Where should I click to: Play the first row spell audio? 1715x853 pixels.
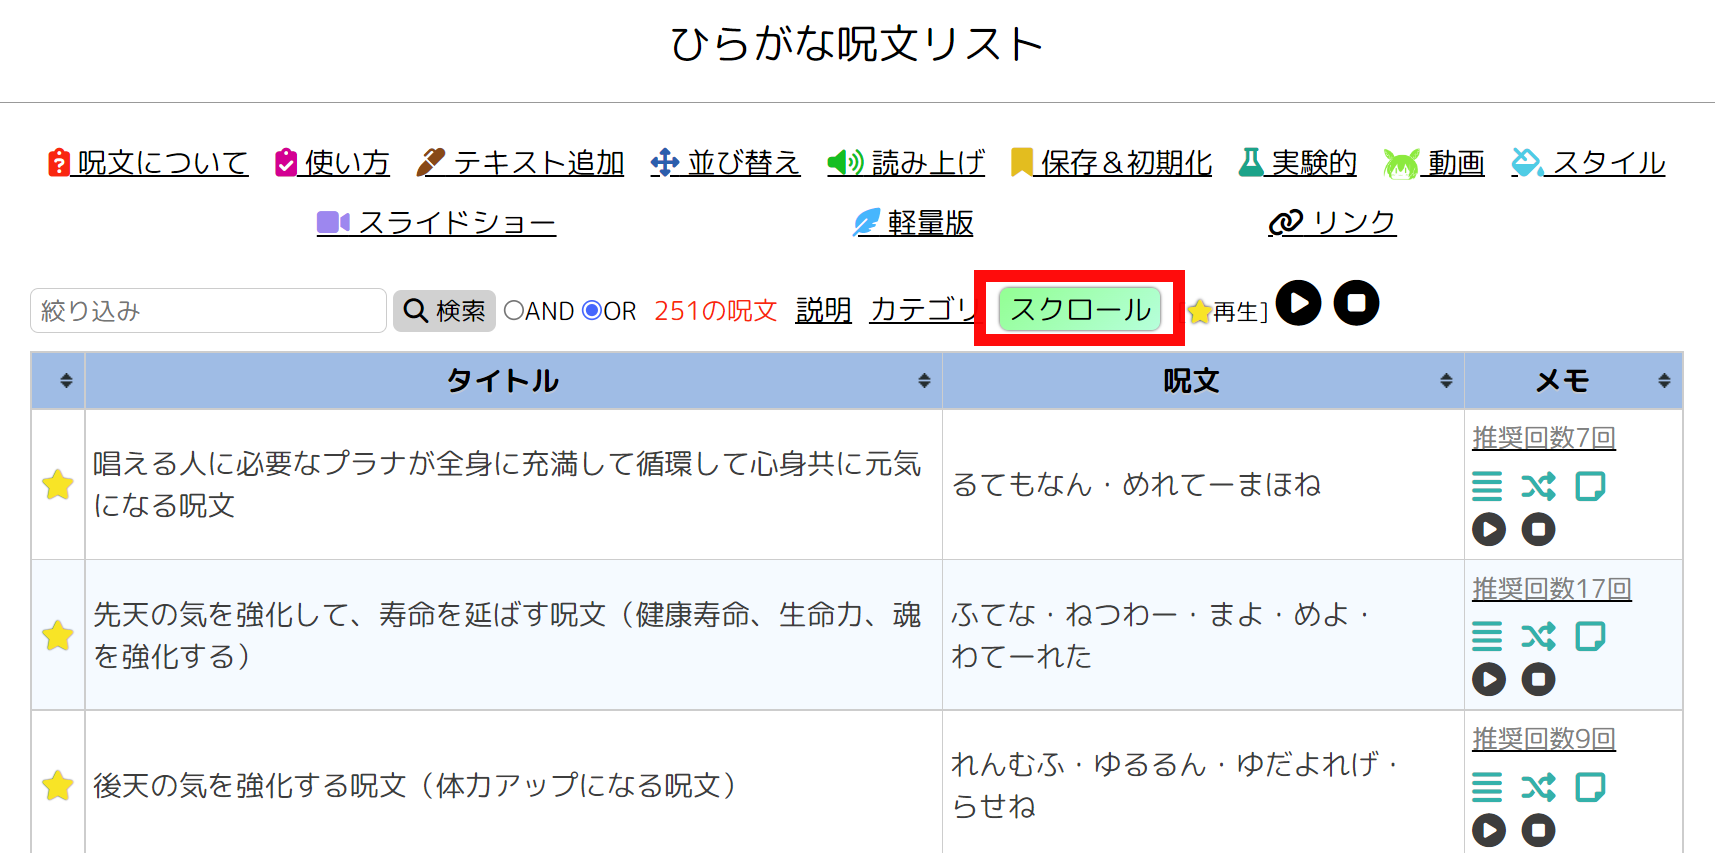pyautogui.click(x=1488, y=529)
